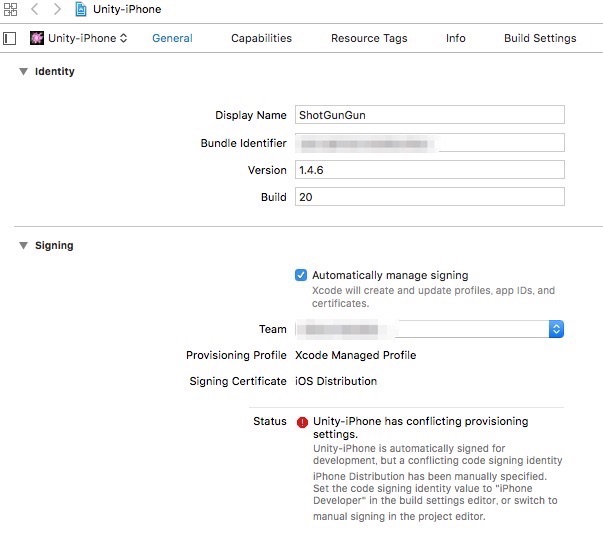Open the Unity-iPhone target selector popup
The image size is (603, 533).
(80, 38)
